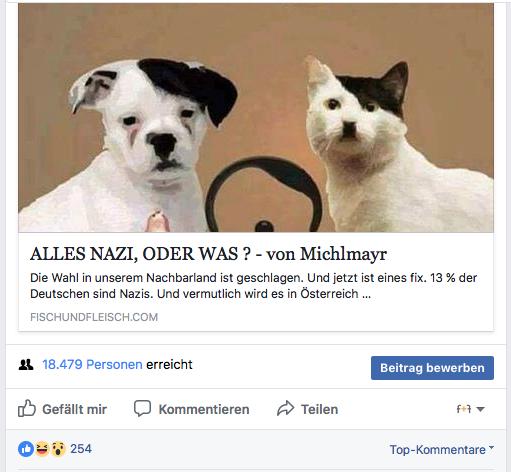Open the ALLES NAZI, ODER WAS headline link
The width and height of the screenshot is (511, 472).
coord(208,254)
